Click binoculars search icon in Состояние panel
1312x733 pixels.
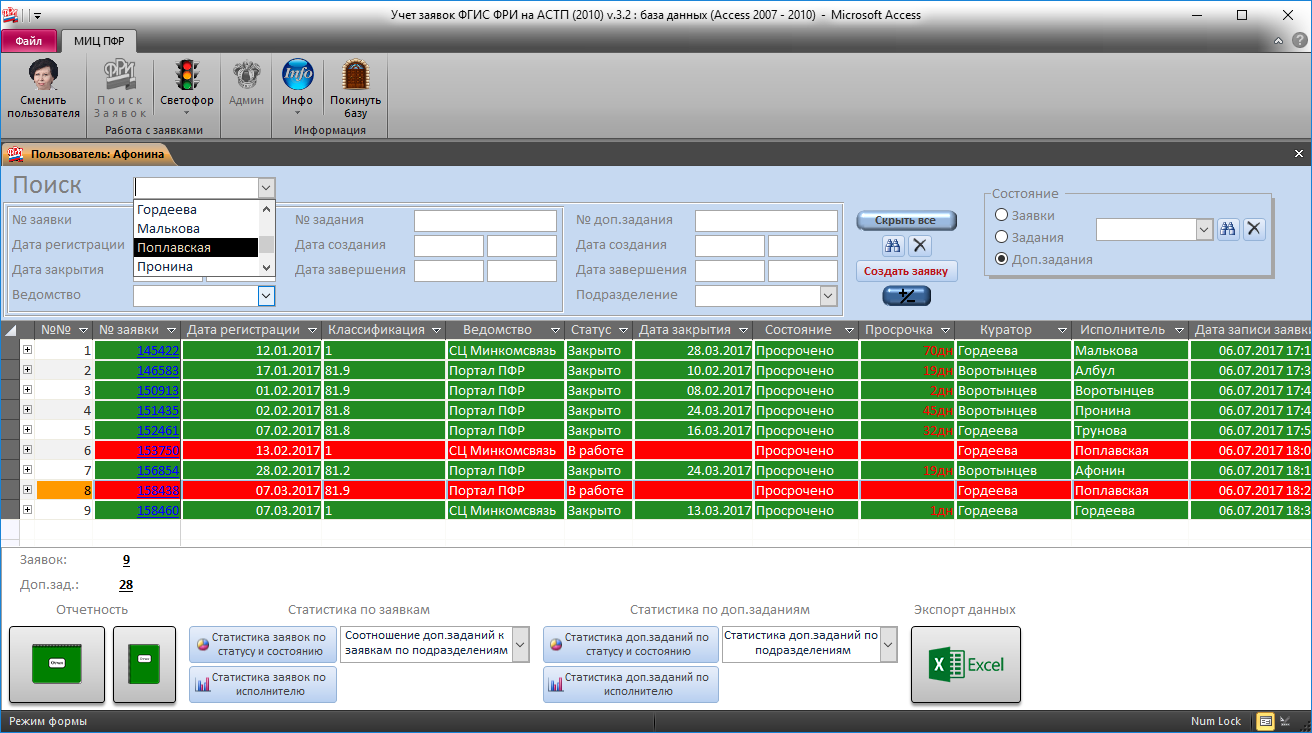tap(1228, 229)
